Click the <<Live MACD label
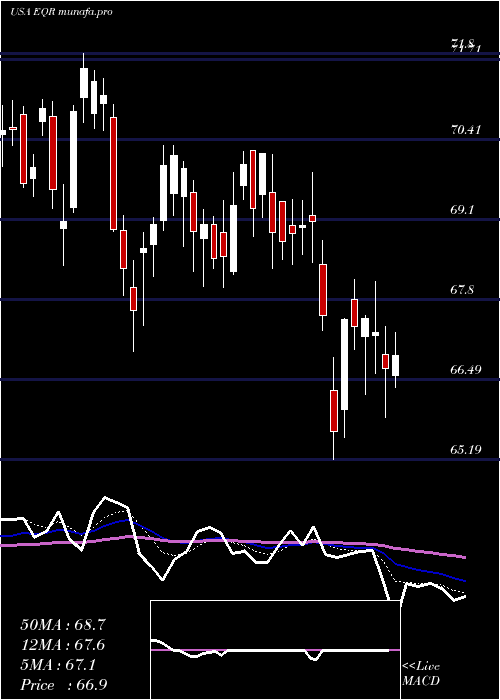Screen dimensions: 500x700 point(421,674)
